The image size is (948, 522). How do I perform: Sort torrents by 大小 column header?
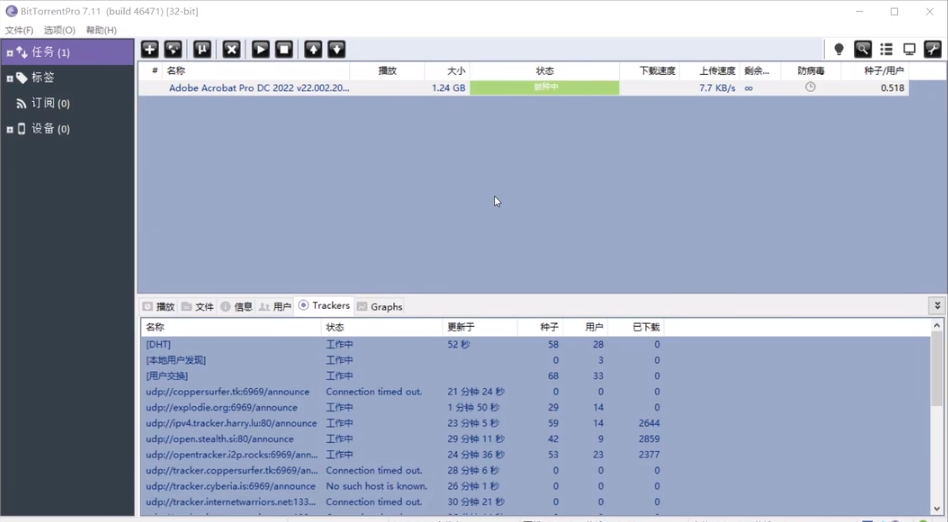pos(447,71)
